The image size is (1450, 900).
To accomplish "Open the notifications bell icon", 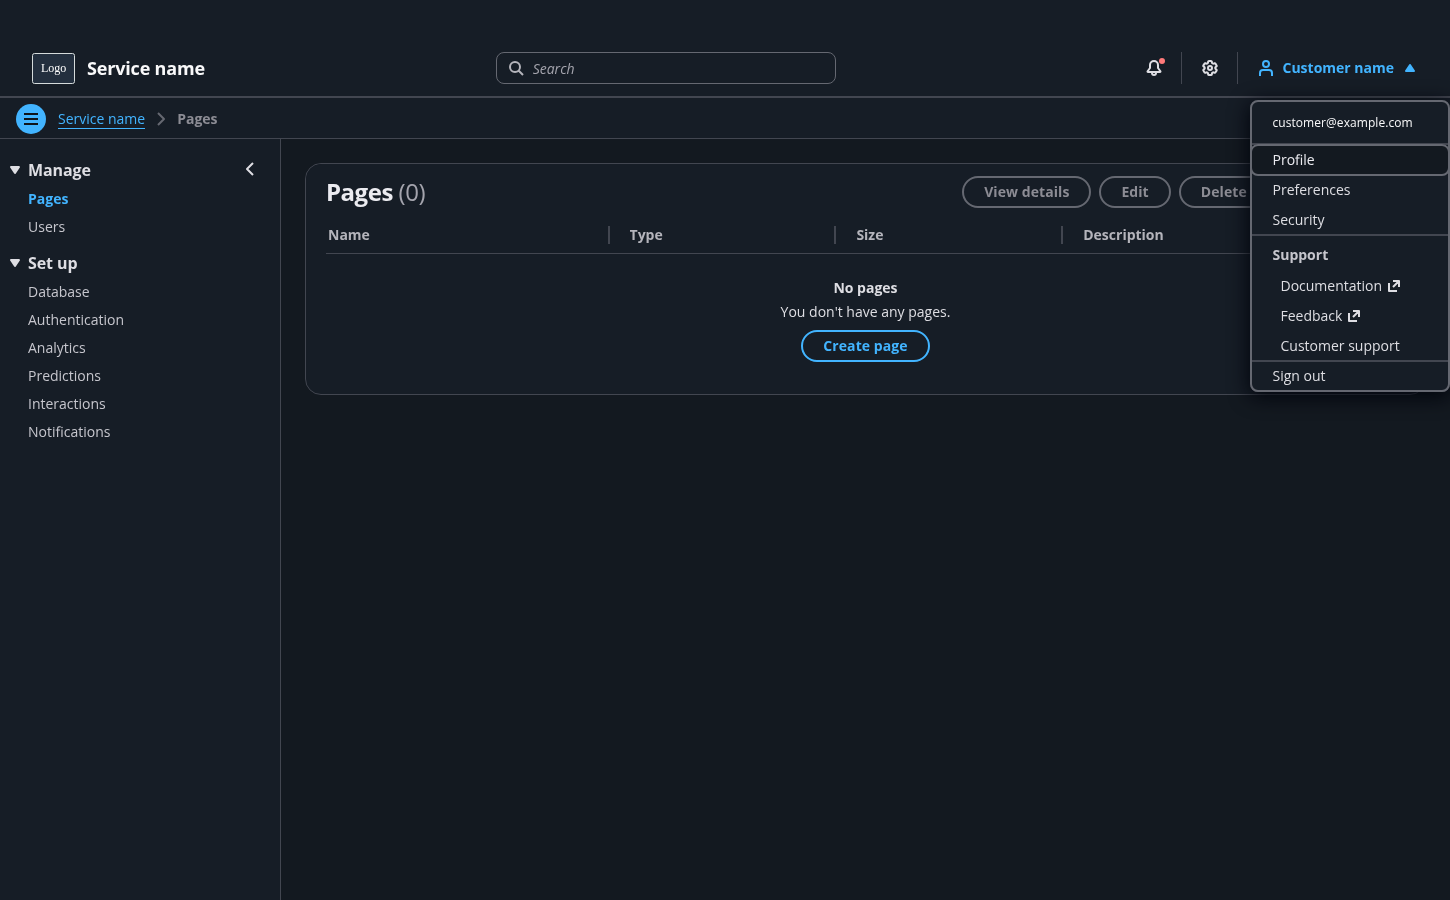I will click(x=1154, y=68).
